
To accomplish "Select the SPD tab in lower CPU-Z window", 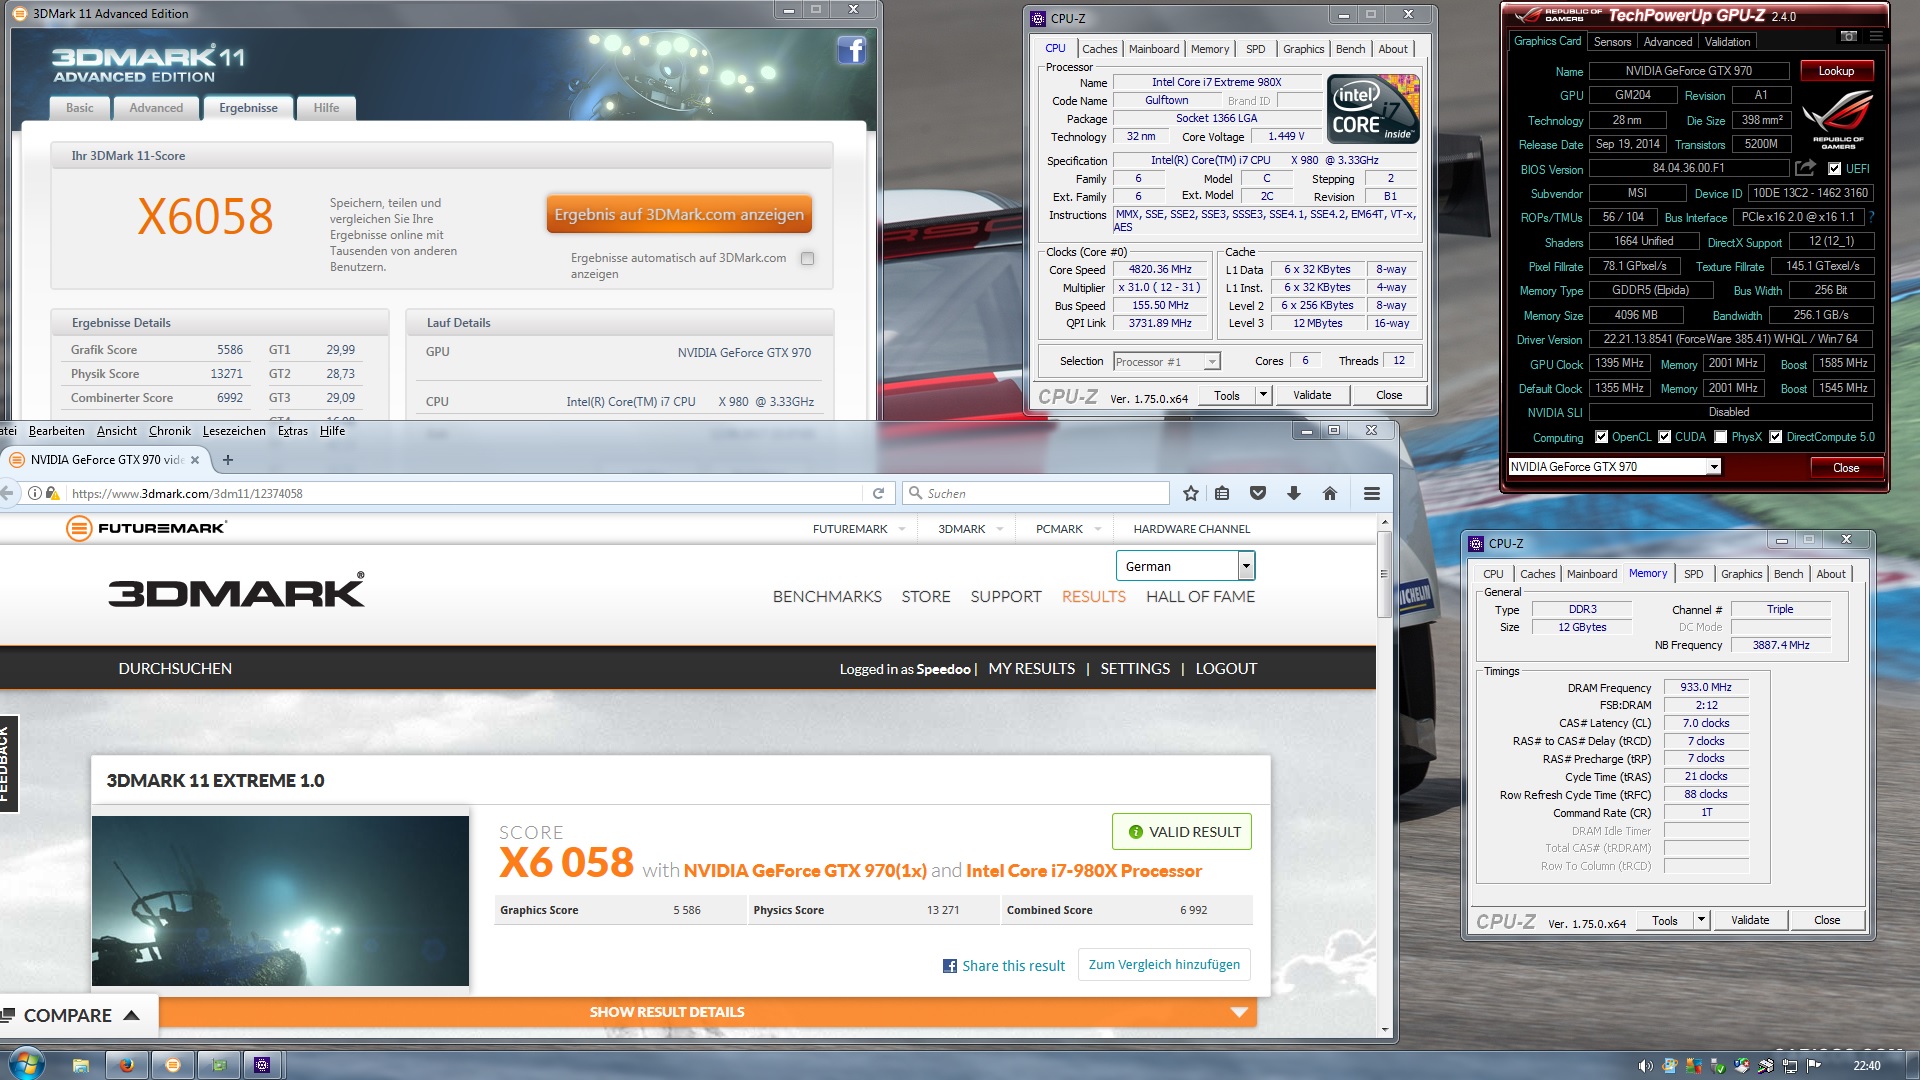I will coord(1693,574).
